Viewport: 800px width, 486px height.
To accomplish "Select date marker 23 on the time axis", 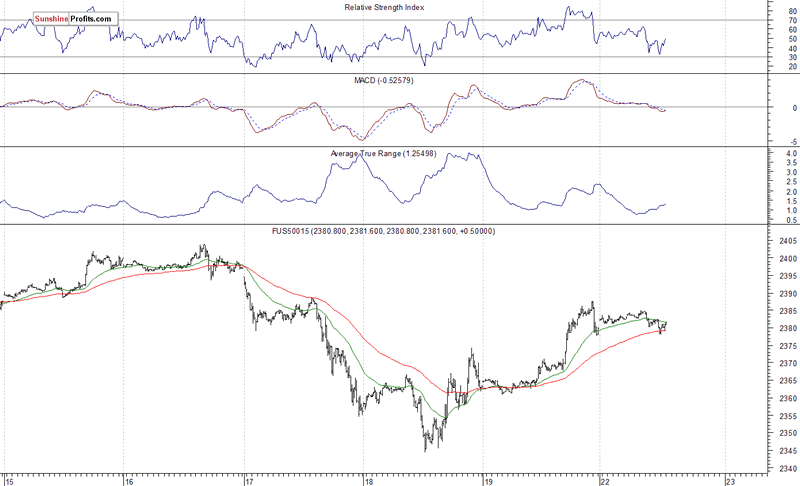I will [x=729, y=479].
